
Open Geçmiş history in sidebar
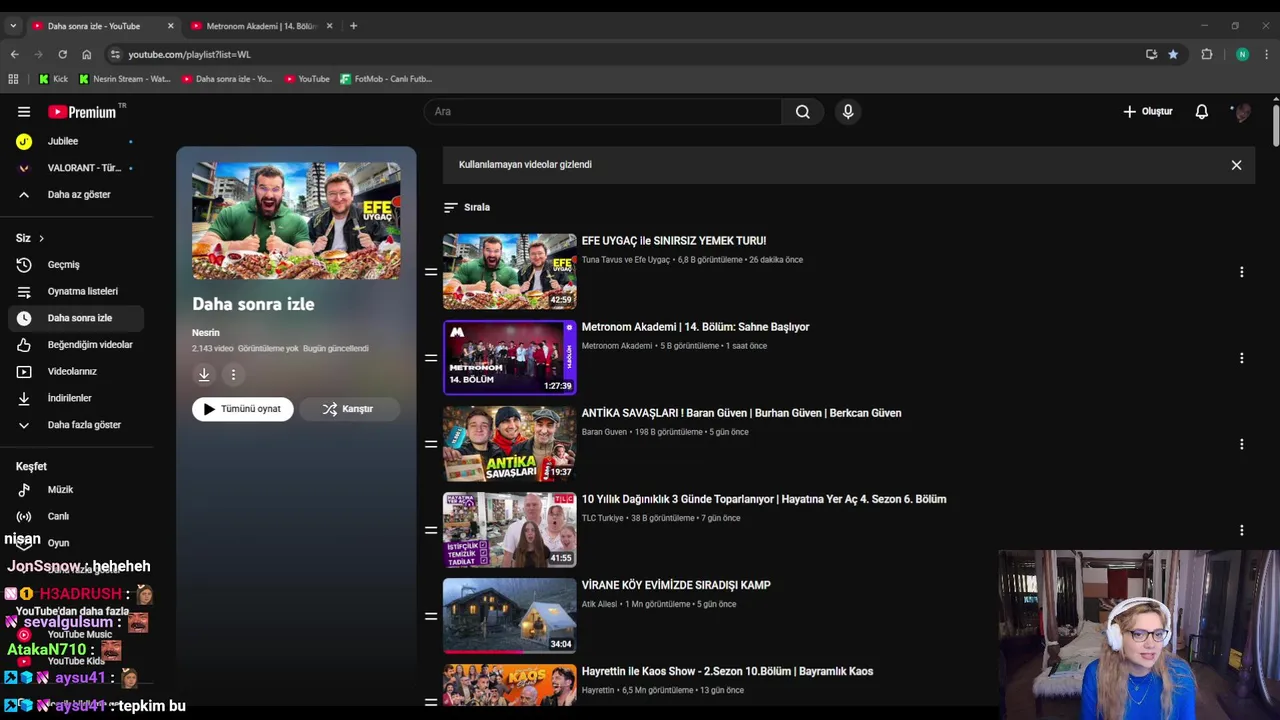76,265
